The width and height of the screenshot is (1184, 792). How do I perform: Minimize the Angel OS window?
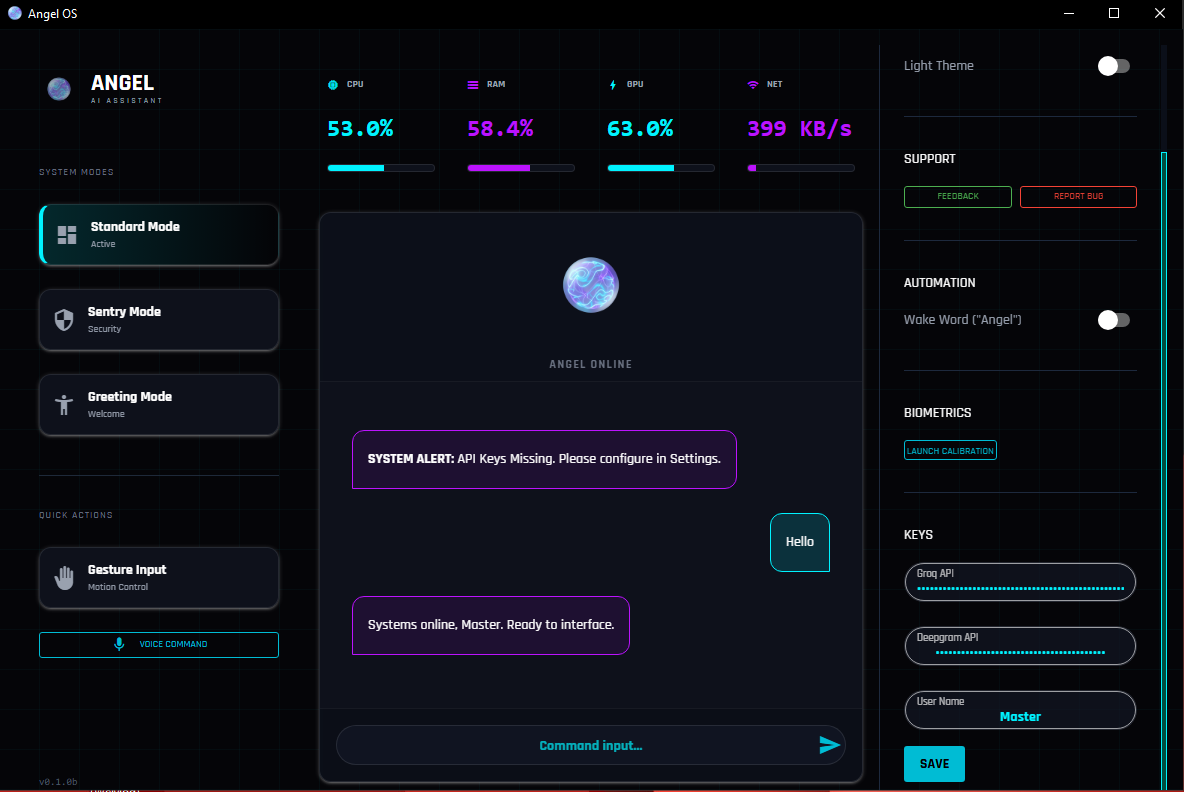tap(1068, 13)
